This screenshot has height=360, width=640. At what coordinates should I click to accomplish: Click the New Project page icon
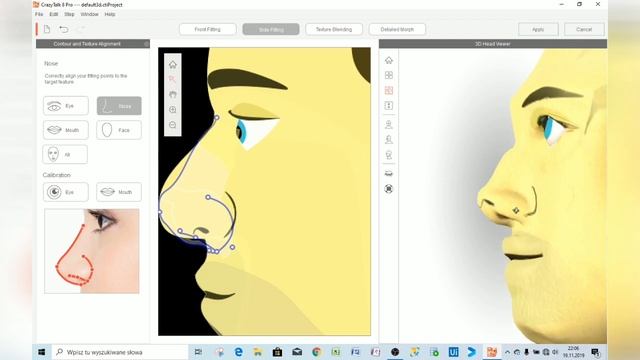tap(47, 29)
